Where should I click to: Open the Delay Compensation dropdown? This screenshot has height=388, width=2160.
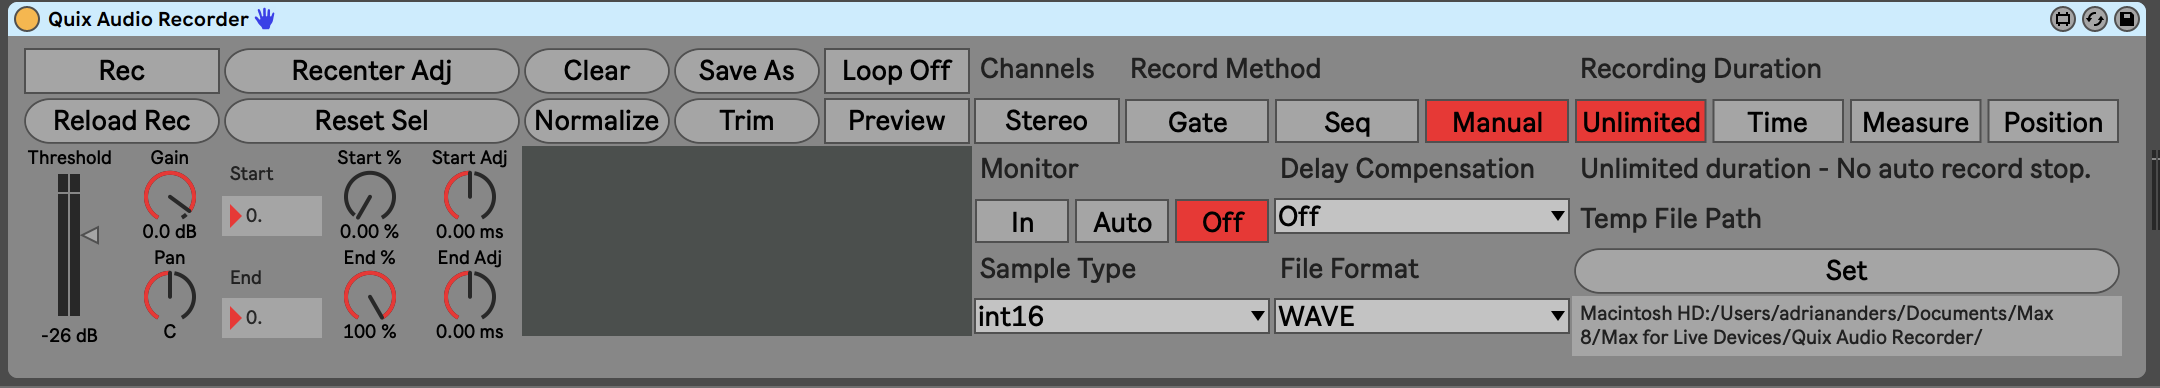tap(1421, 216)
